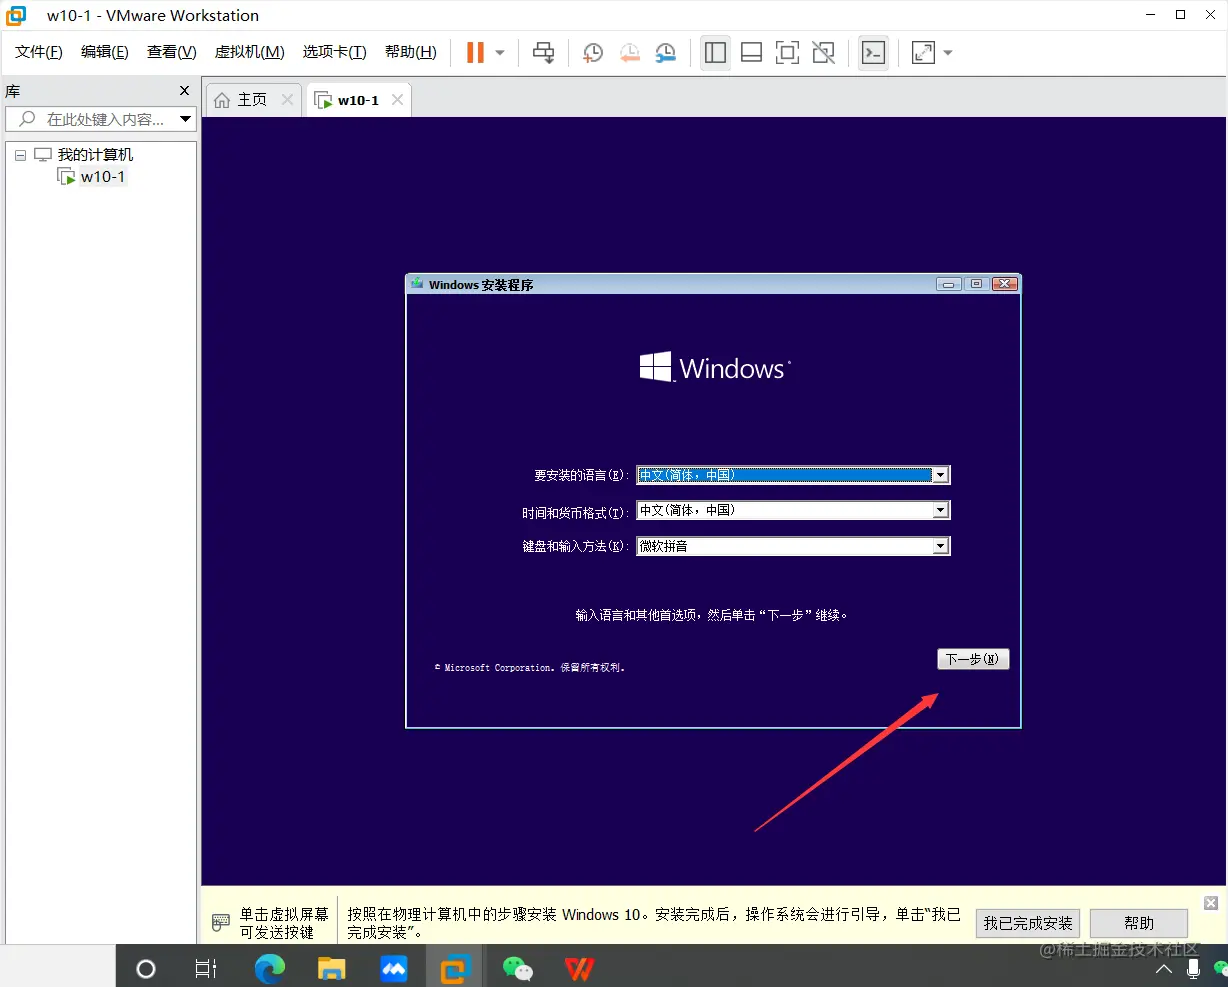Revert the virtual machine to its snapshot
The width and height of the screenshot is (1228, 987).
629,52
